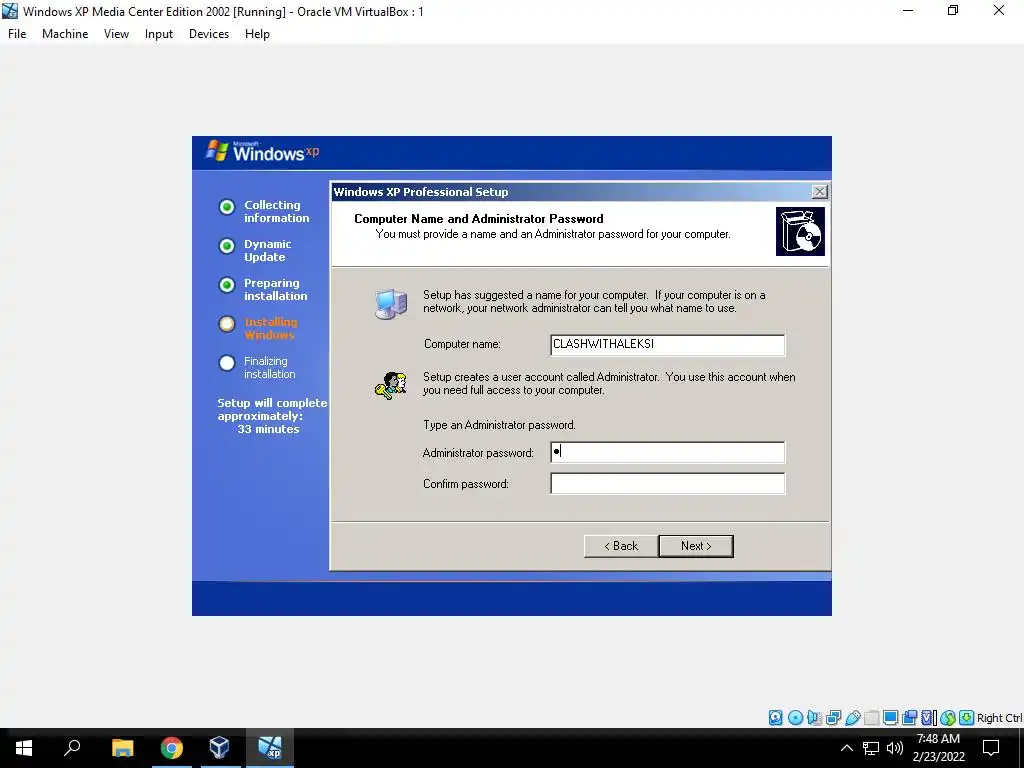Click the VirtualBox window title bar icon
1024x768 pixels.
10,11
